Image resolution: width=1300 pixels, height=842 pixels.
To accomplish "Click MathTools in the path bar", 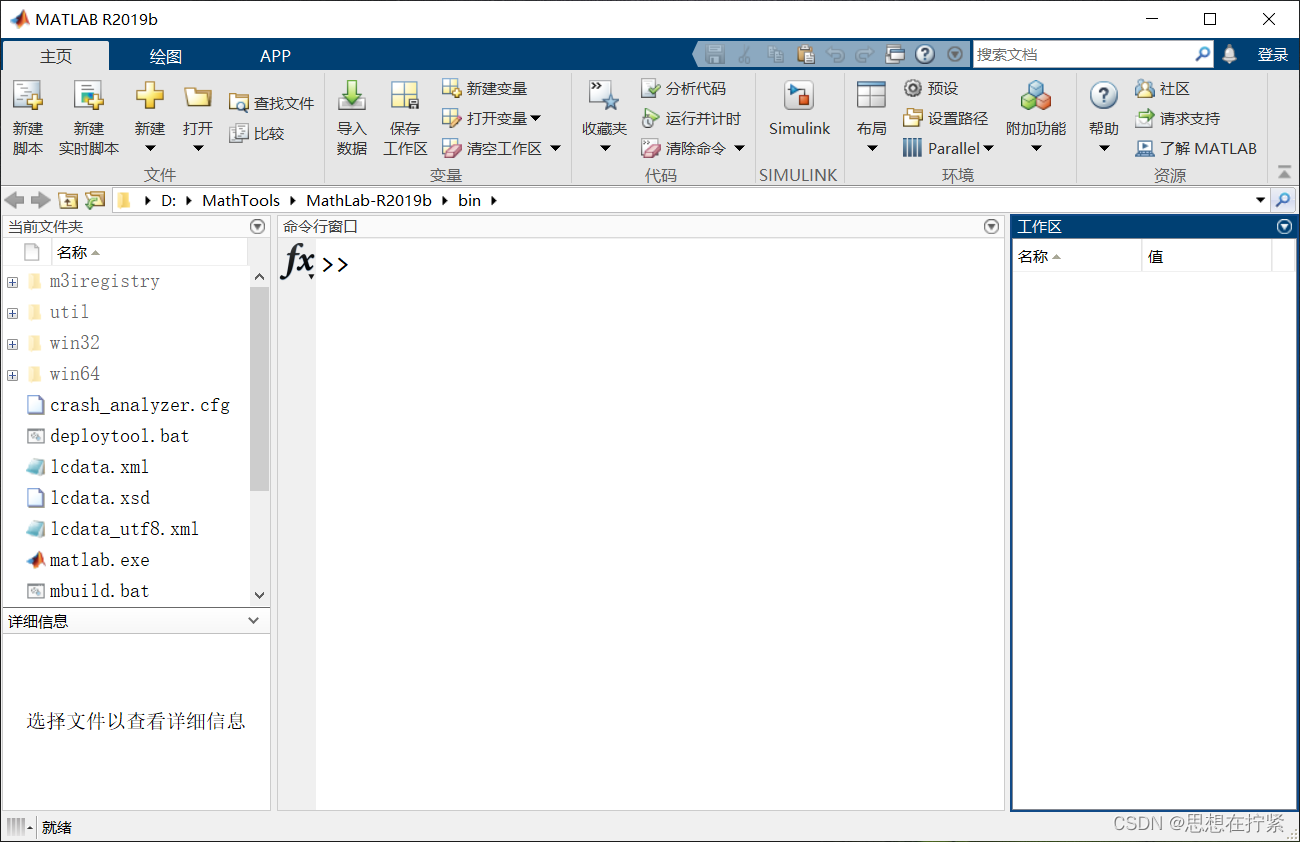I will 241,200.
